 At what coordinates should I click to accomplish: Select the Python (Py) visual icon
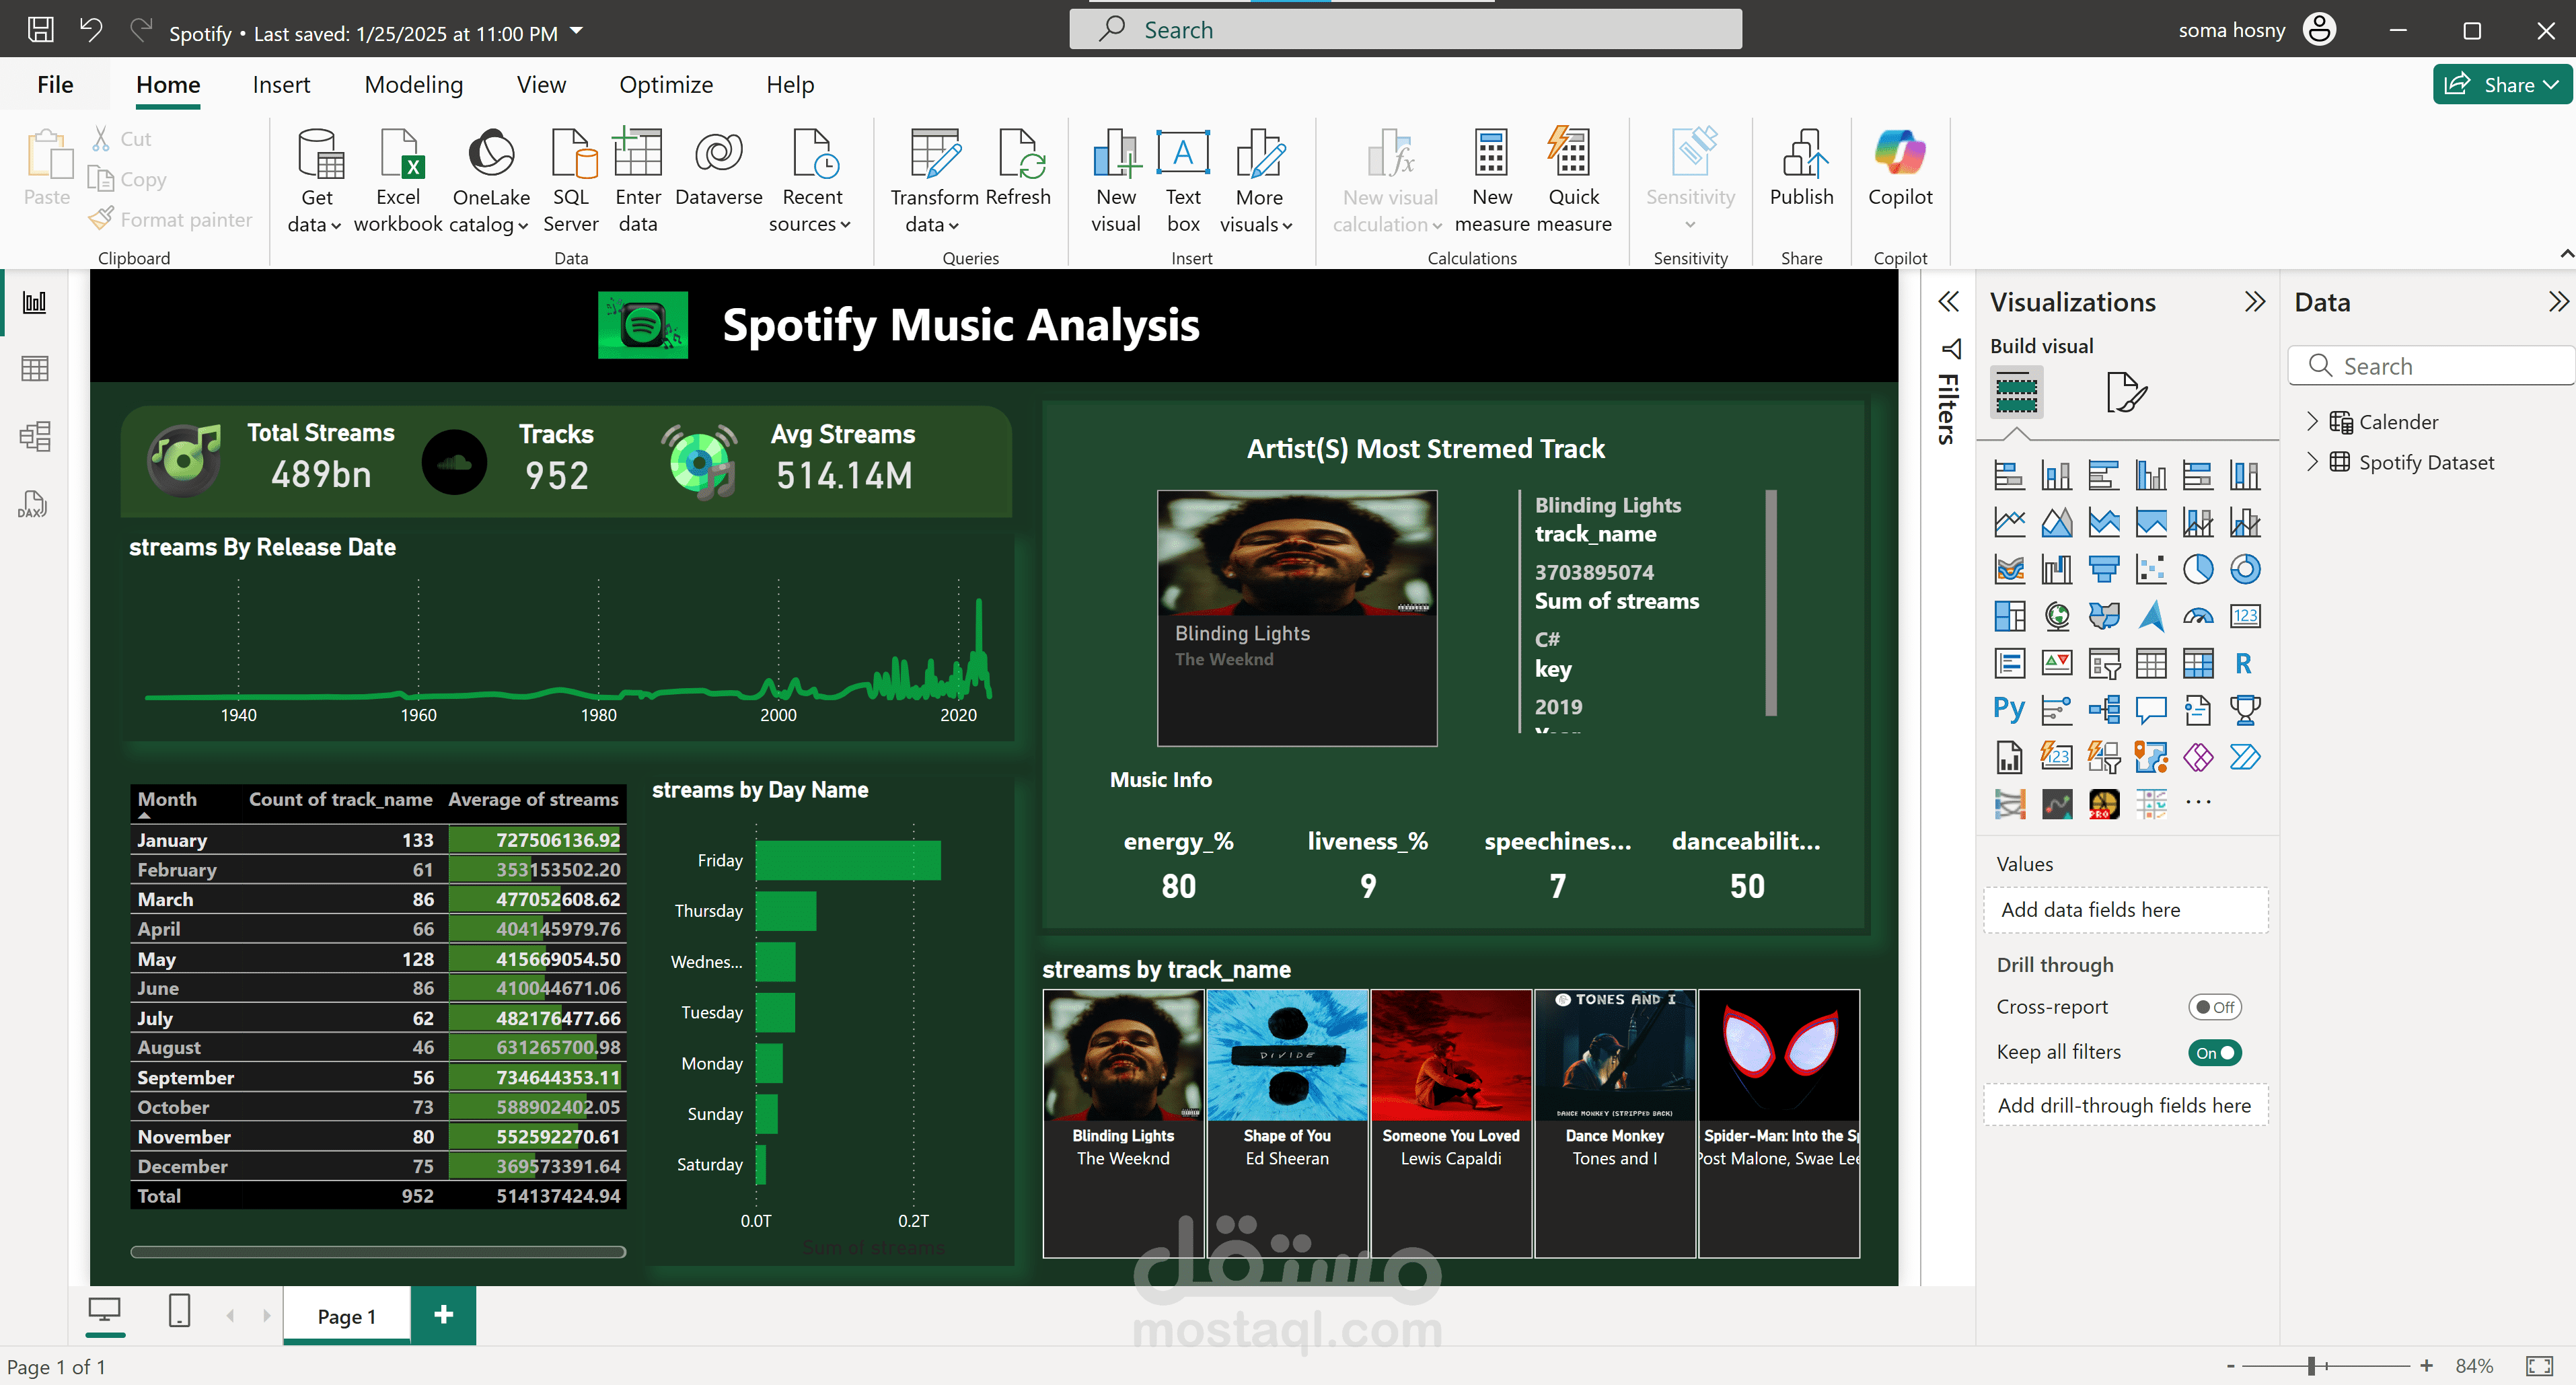coord(2009,710)
